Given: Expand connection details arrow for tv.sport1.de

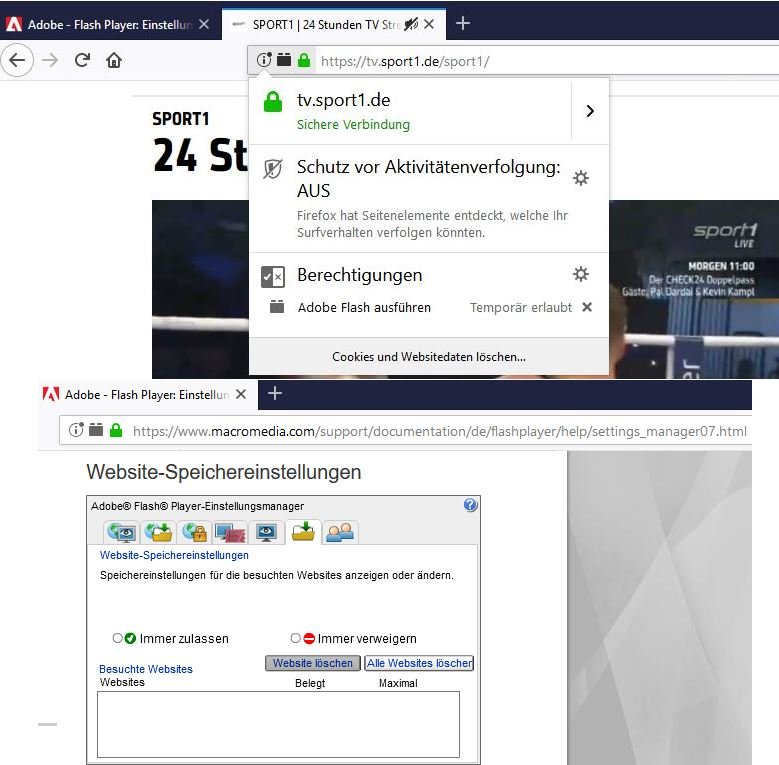Looking at the screenshot, I should [589, 111].
